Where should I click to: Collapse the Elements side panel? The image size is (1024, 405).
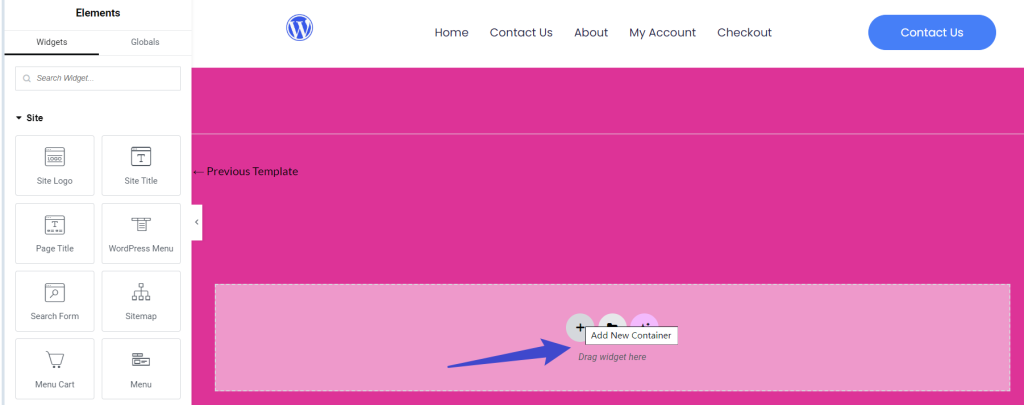click(x=197, y=222)
